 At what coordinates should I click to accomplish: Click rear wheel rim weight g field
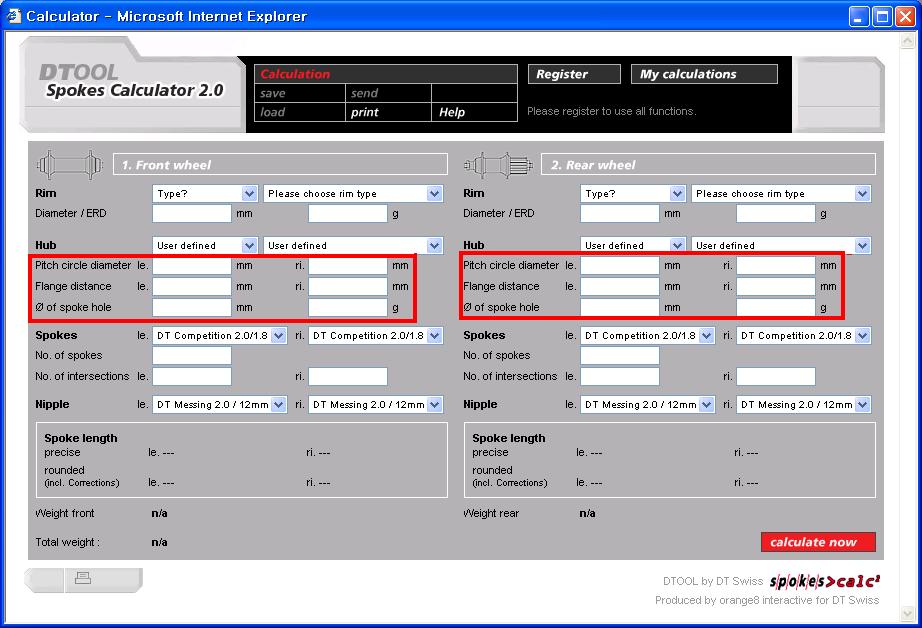776,213
